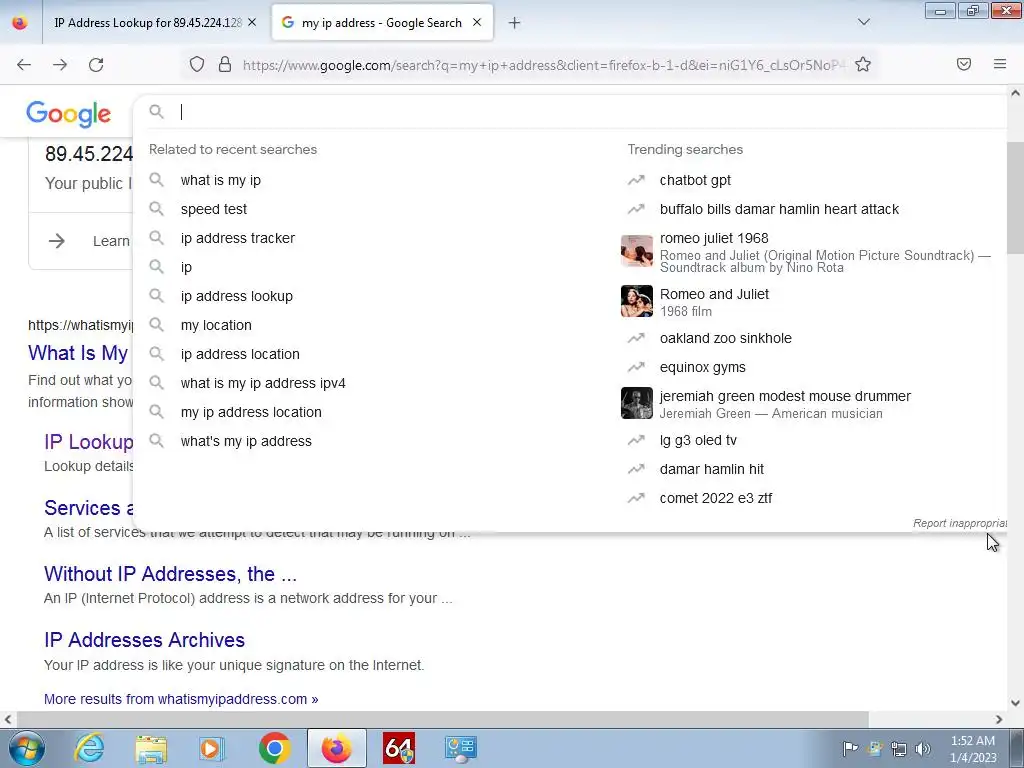The height and width of the screenshot is (768, 1024).
Task: Open a new tab with plus button
Action: (x=514, y=23)
